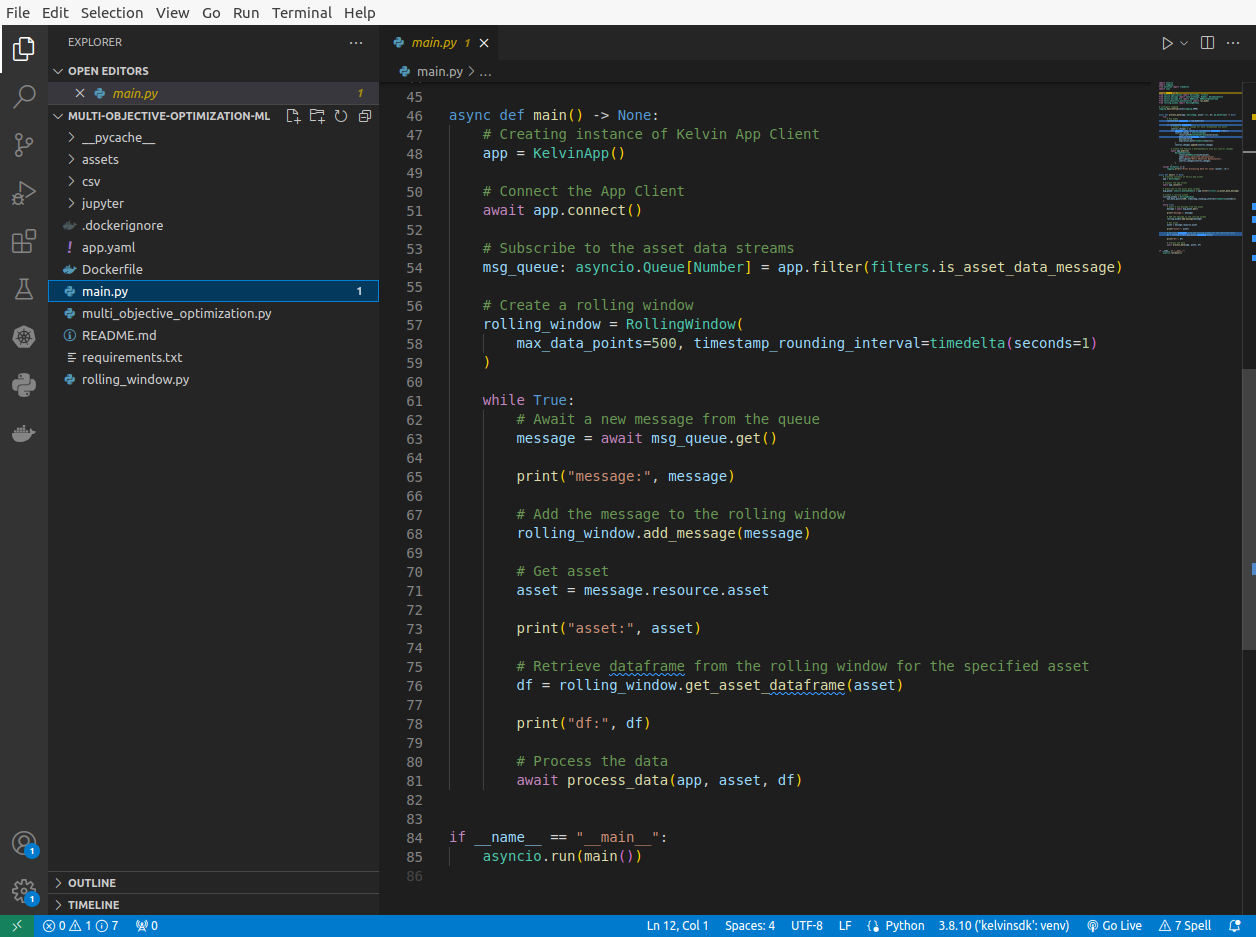This screenshot has width=1256, height=937.
Task: Open multi_objective_optimization.py file
Action: coord(176,313)
